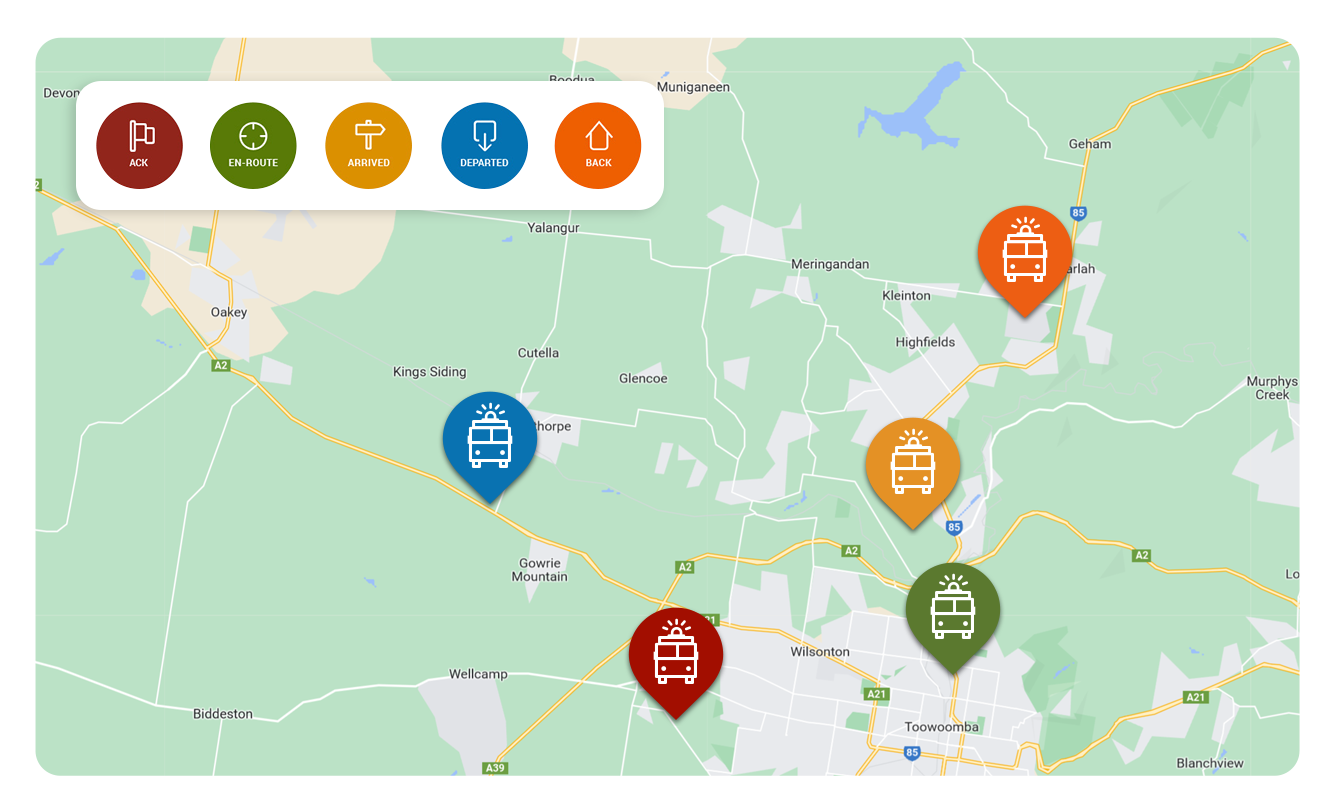
Task: Set status to EN-ROUTE
Action: pos(253,145)
